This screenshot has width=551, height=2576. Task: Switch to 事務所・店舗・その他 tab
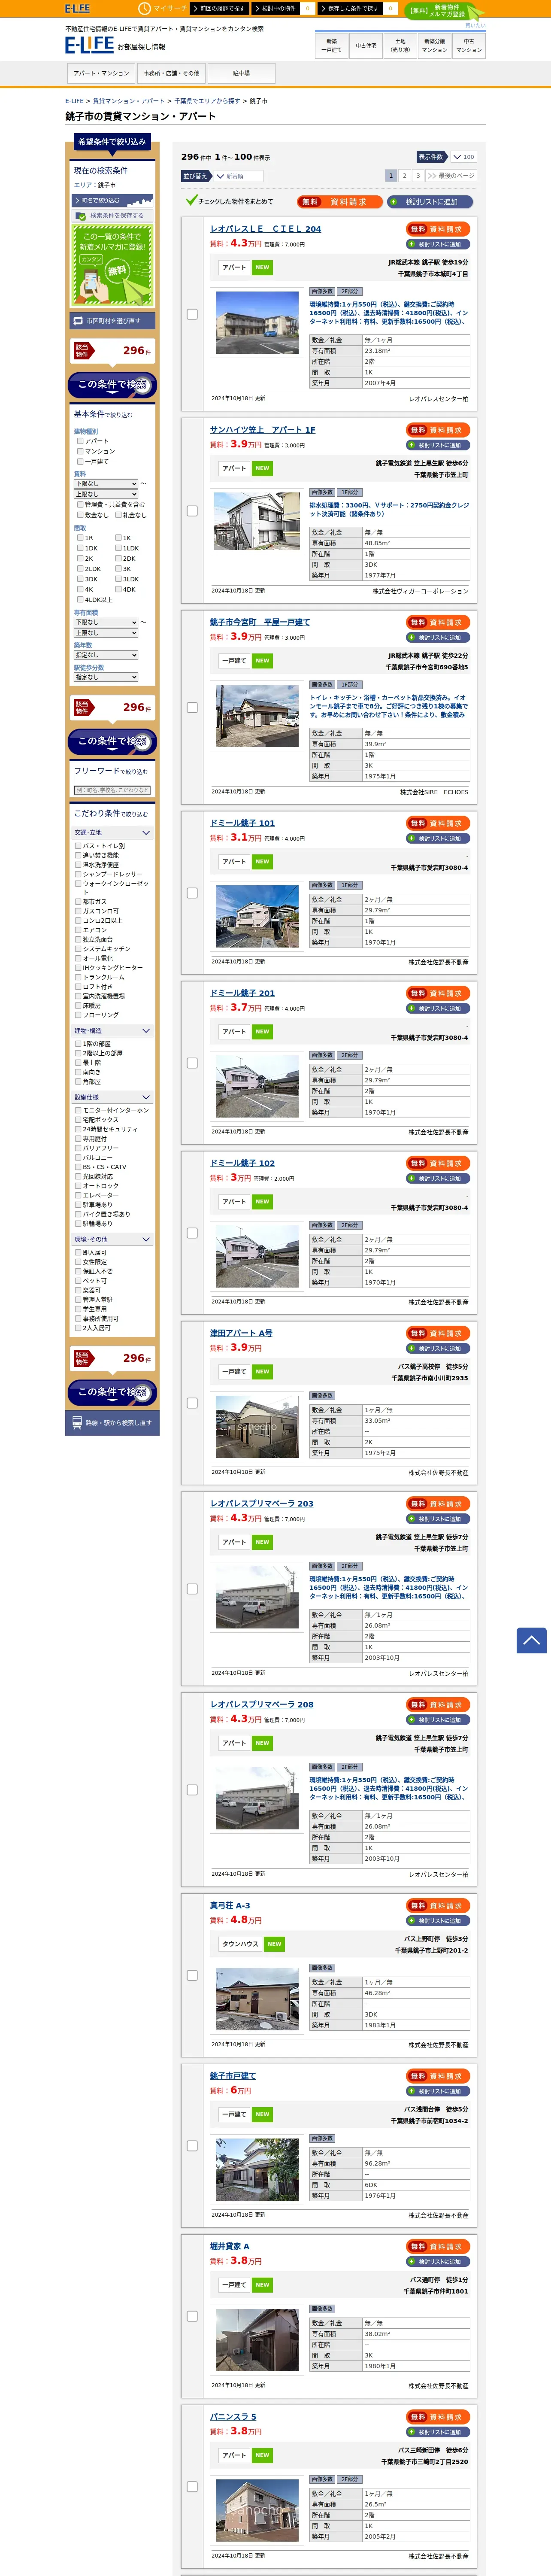171,73
